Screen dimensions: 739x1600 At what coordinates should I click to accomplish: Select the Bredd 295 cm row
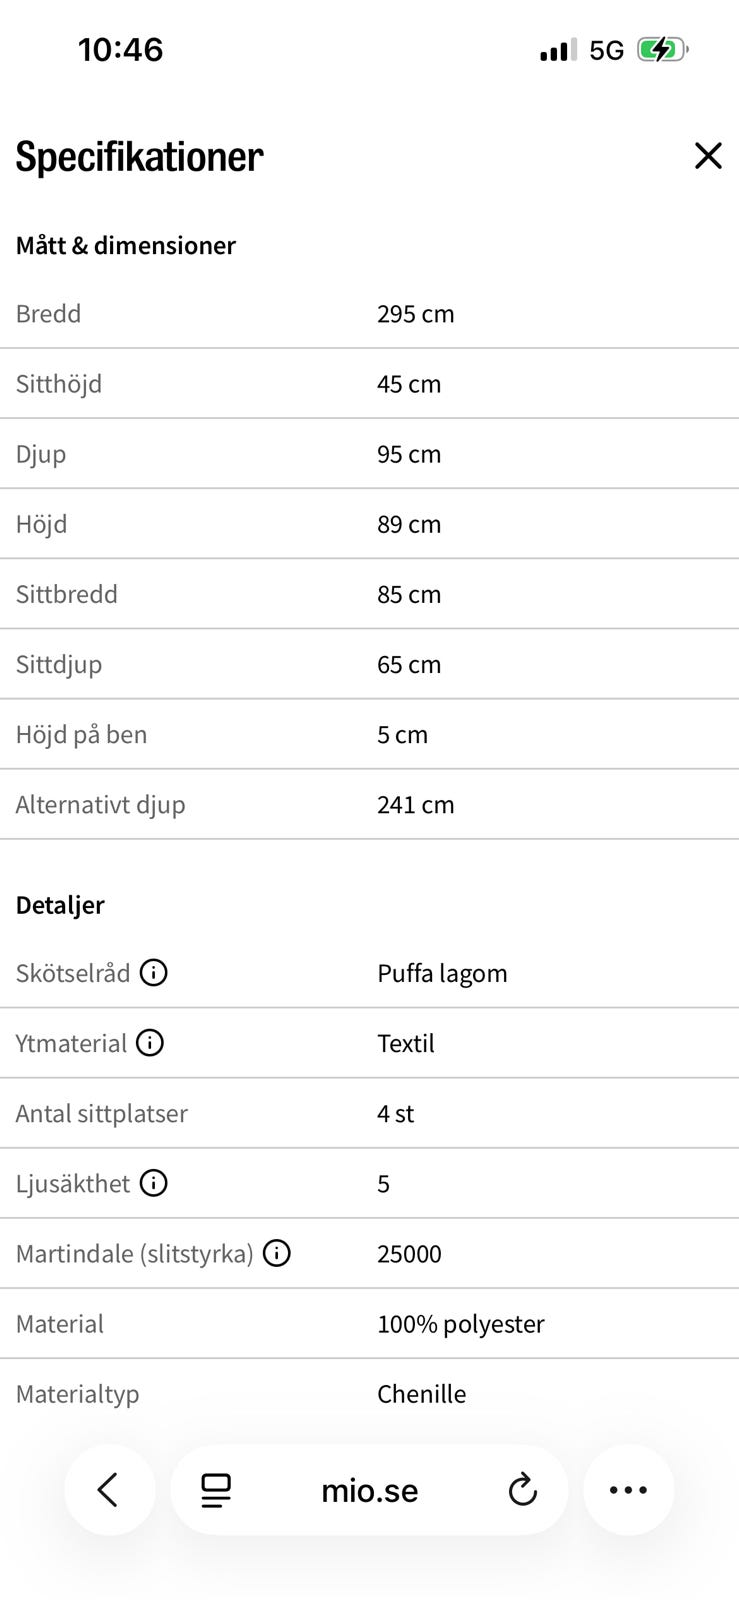pyautogui.click(x=369, y=314)
